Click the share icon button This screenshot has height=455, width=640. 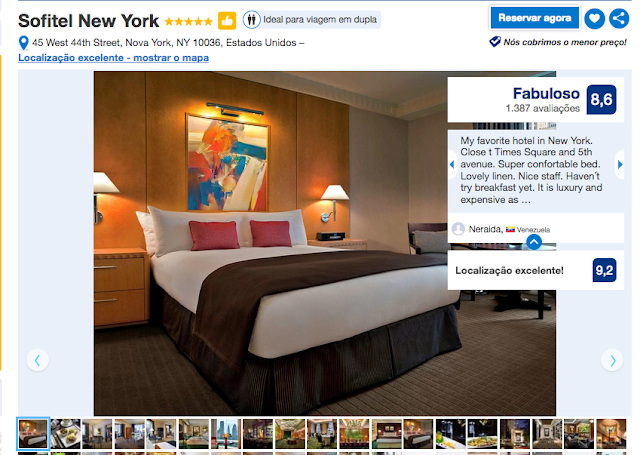619,18
